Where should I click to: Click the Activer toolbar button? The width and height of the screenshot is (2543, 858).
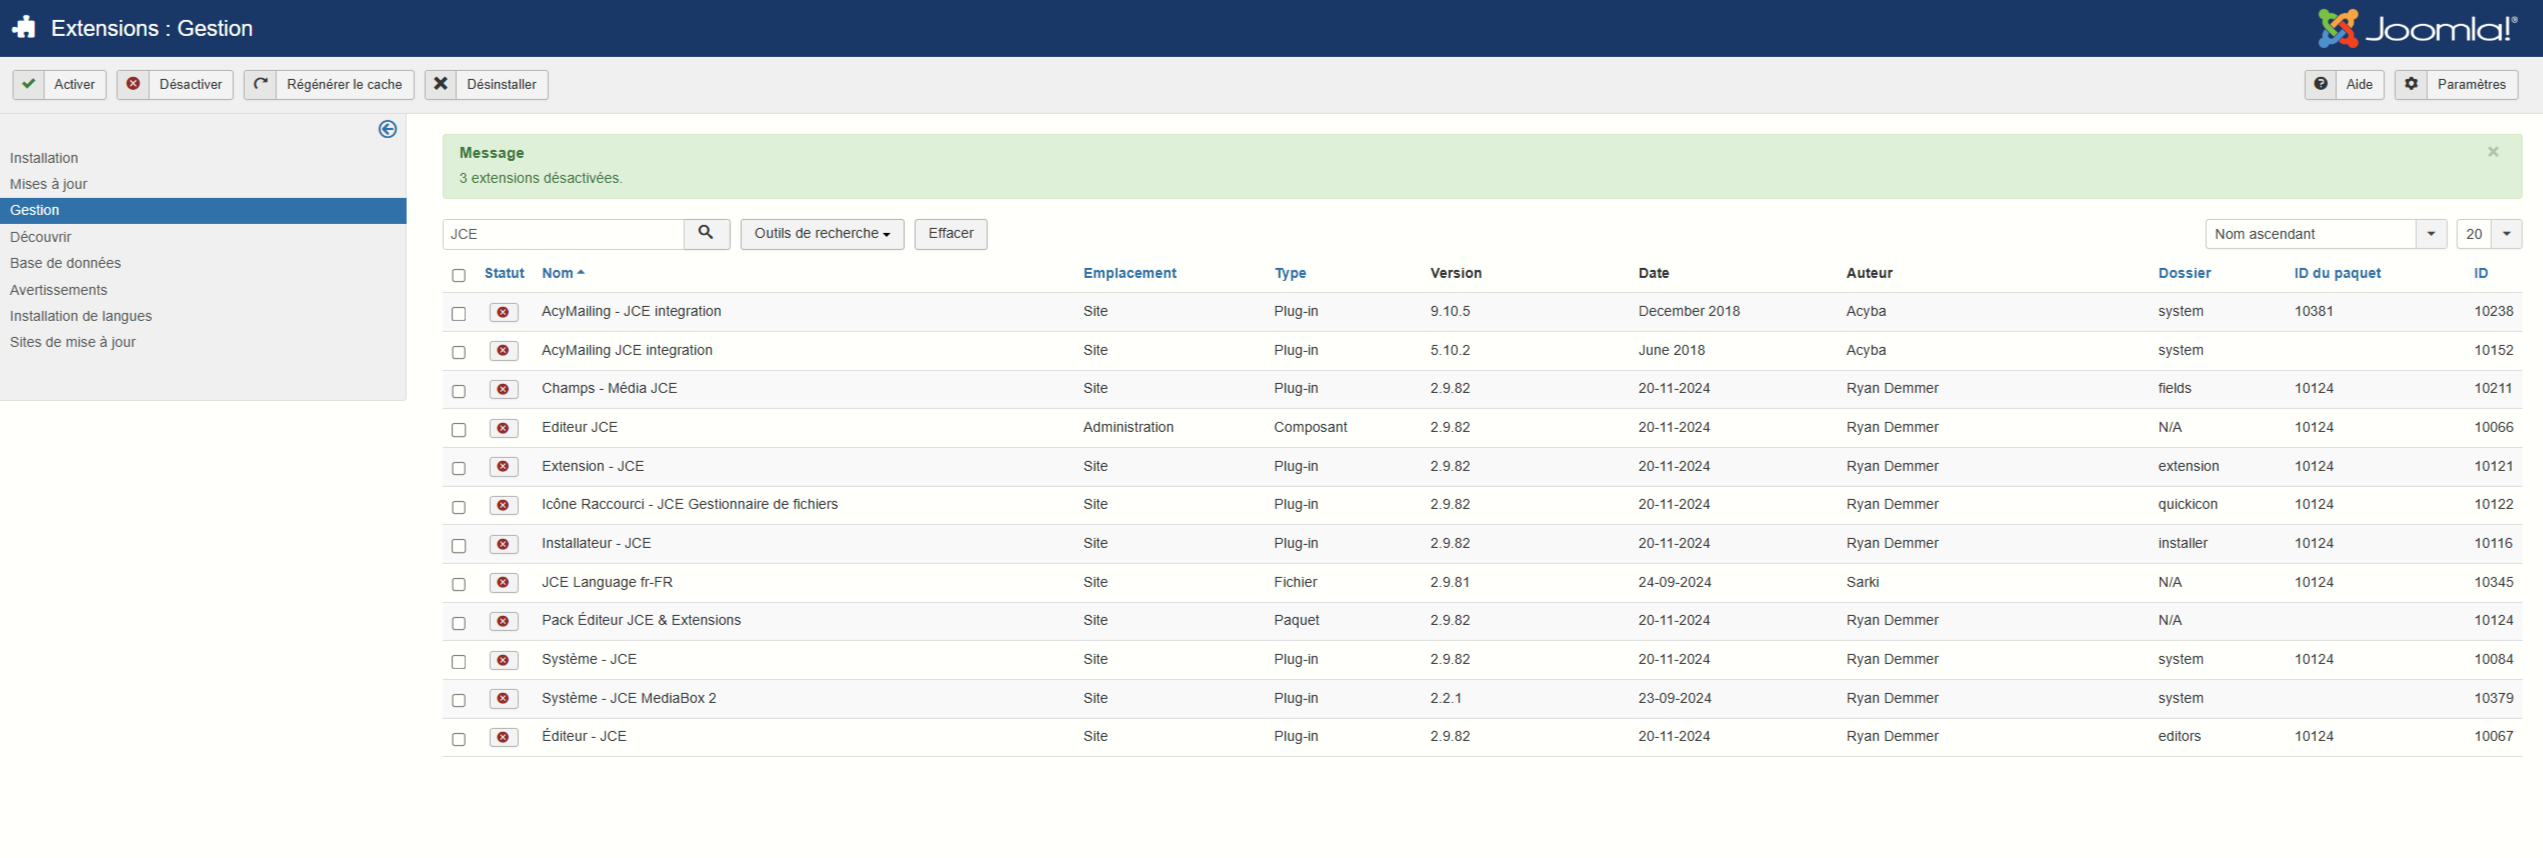click(x=59, y=84)
